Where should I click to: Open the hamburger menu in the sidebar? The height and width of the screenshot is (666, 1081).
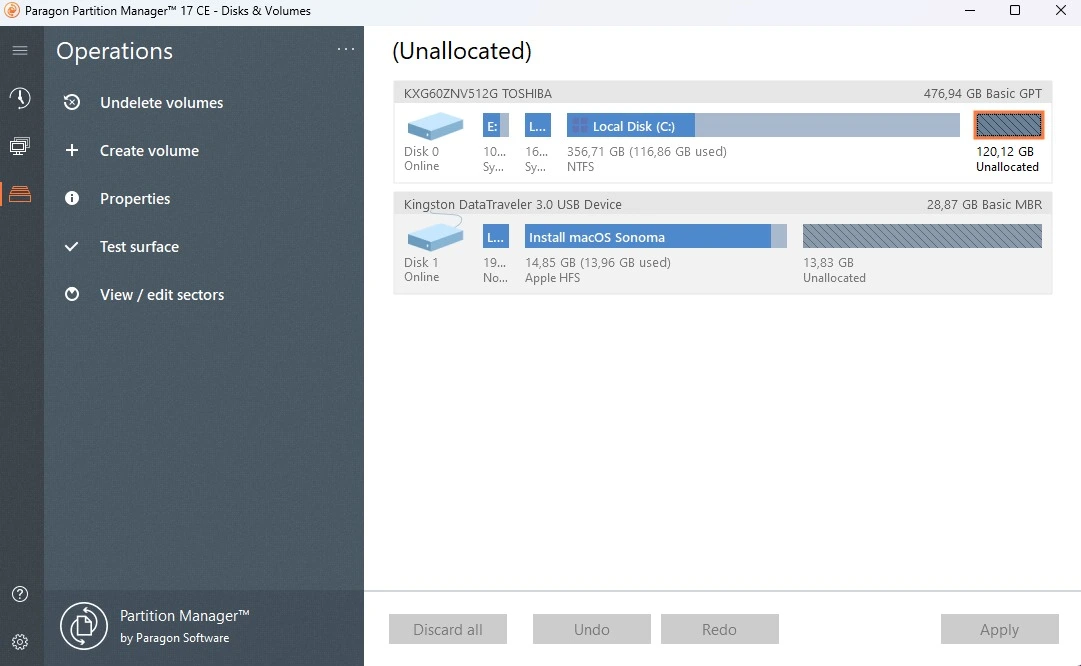tap(20, 50)
